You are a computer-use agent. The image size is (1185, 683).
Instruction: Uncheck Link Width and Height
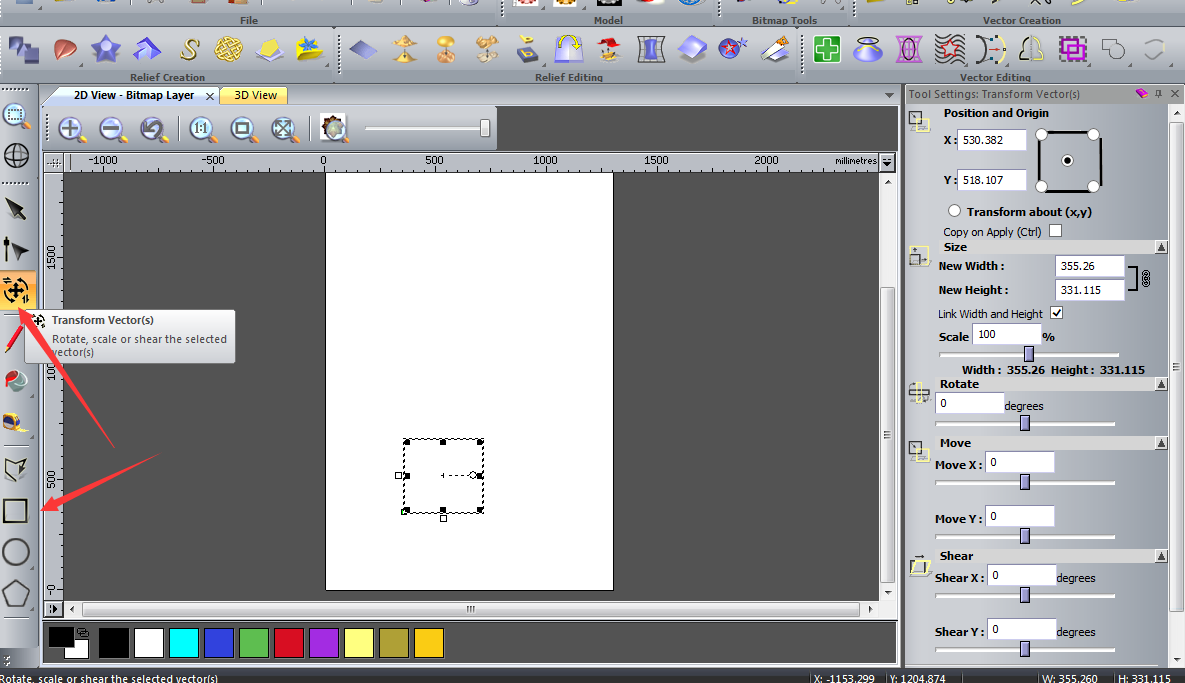1057,313
